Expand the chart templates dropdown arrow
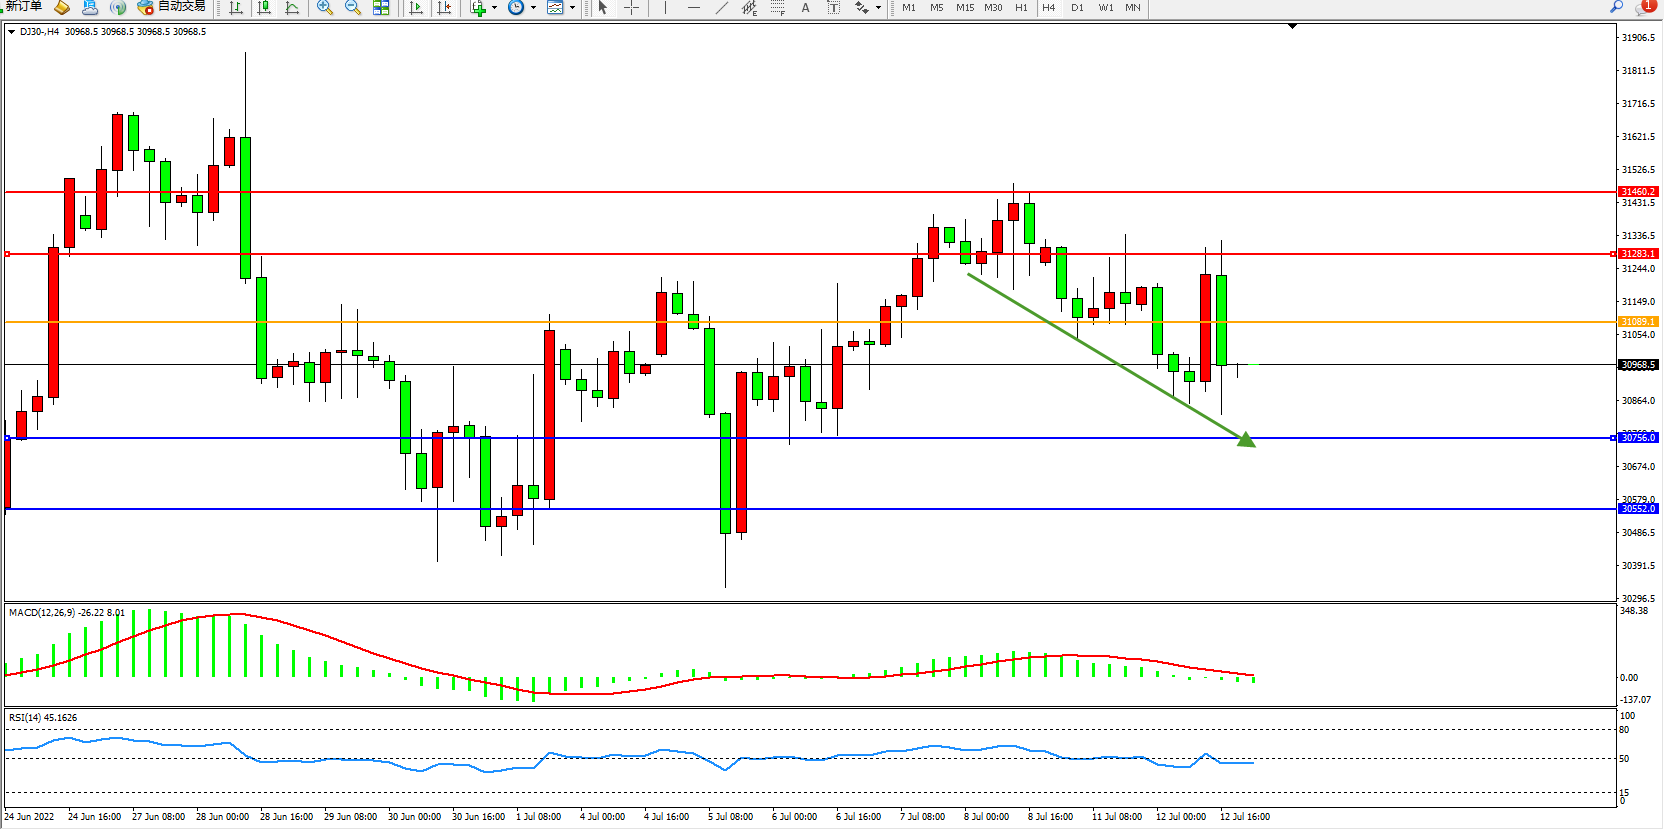1664x830 pixels. pyautogui.click(x=572, y=8)
